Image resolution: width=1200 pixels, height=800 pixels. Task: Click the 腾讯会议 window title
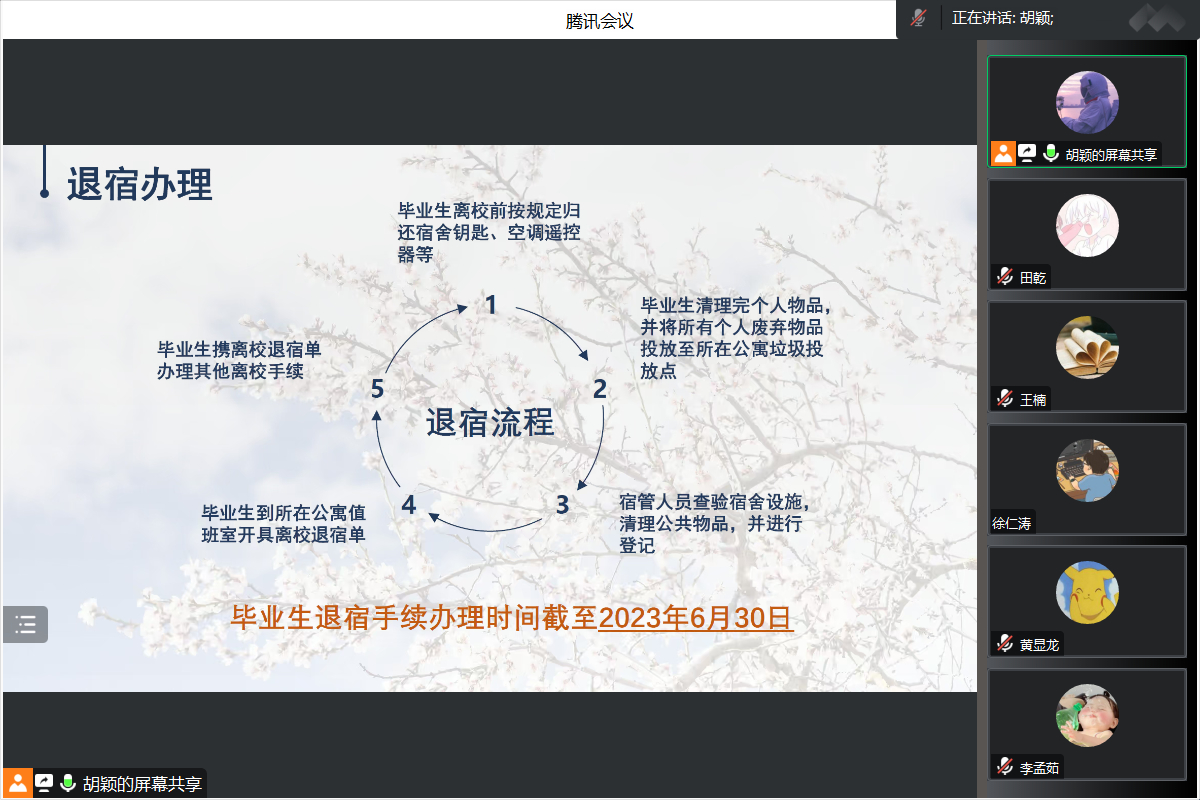pyautogui.click(x=599, y=21)
